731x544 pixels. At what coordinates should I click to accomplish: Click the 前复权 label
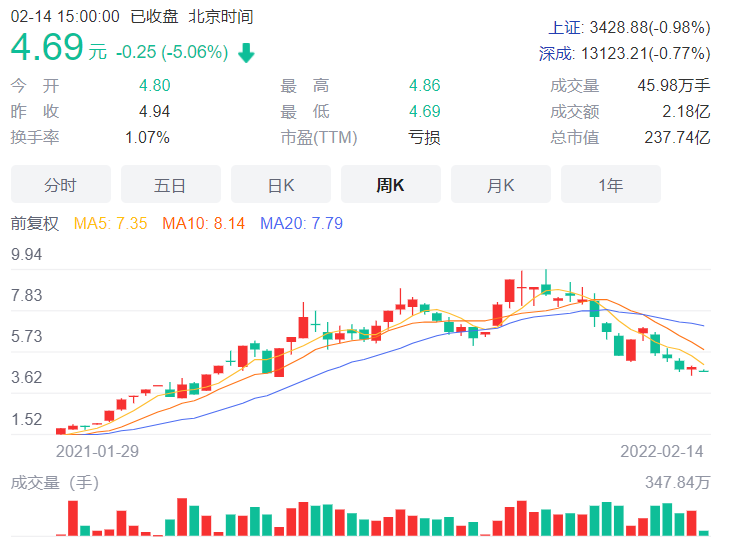35,223
